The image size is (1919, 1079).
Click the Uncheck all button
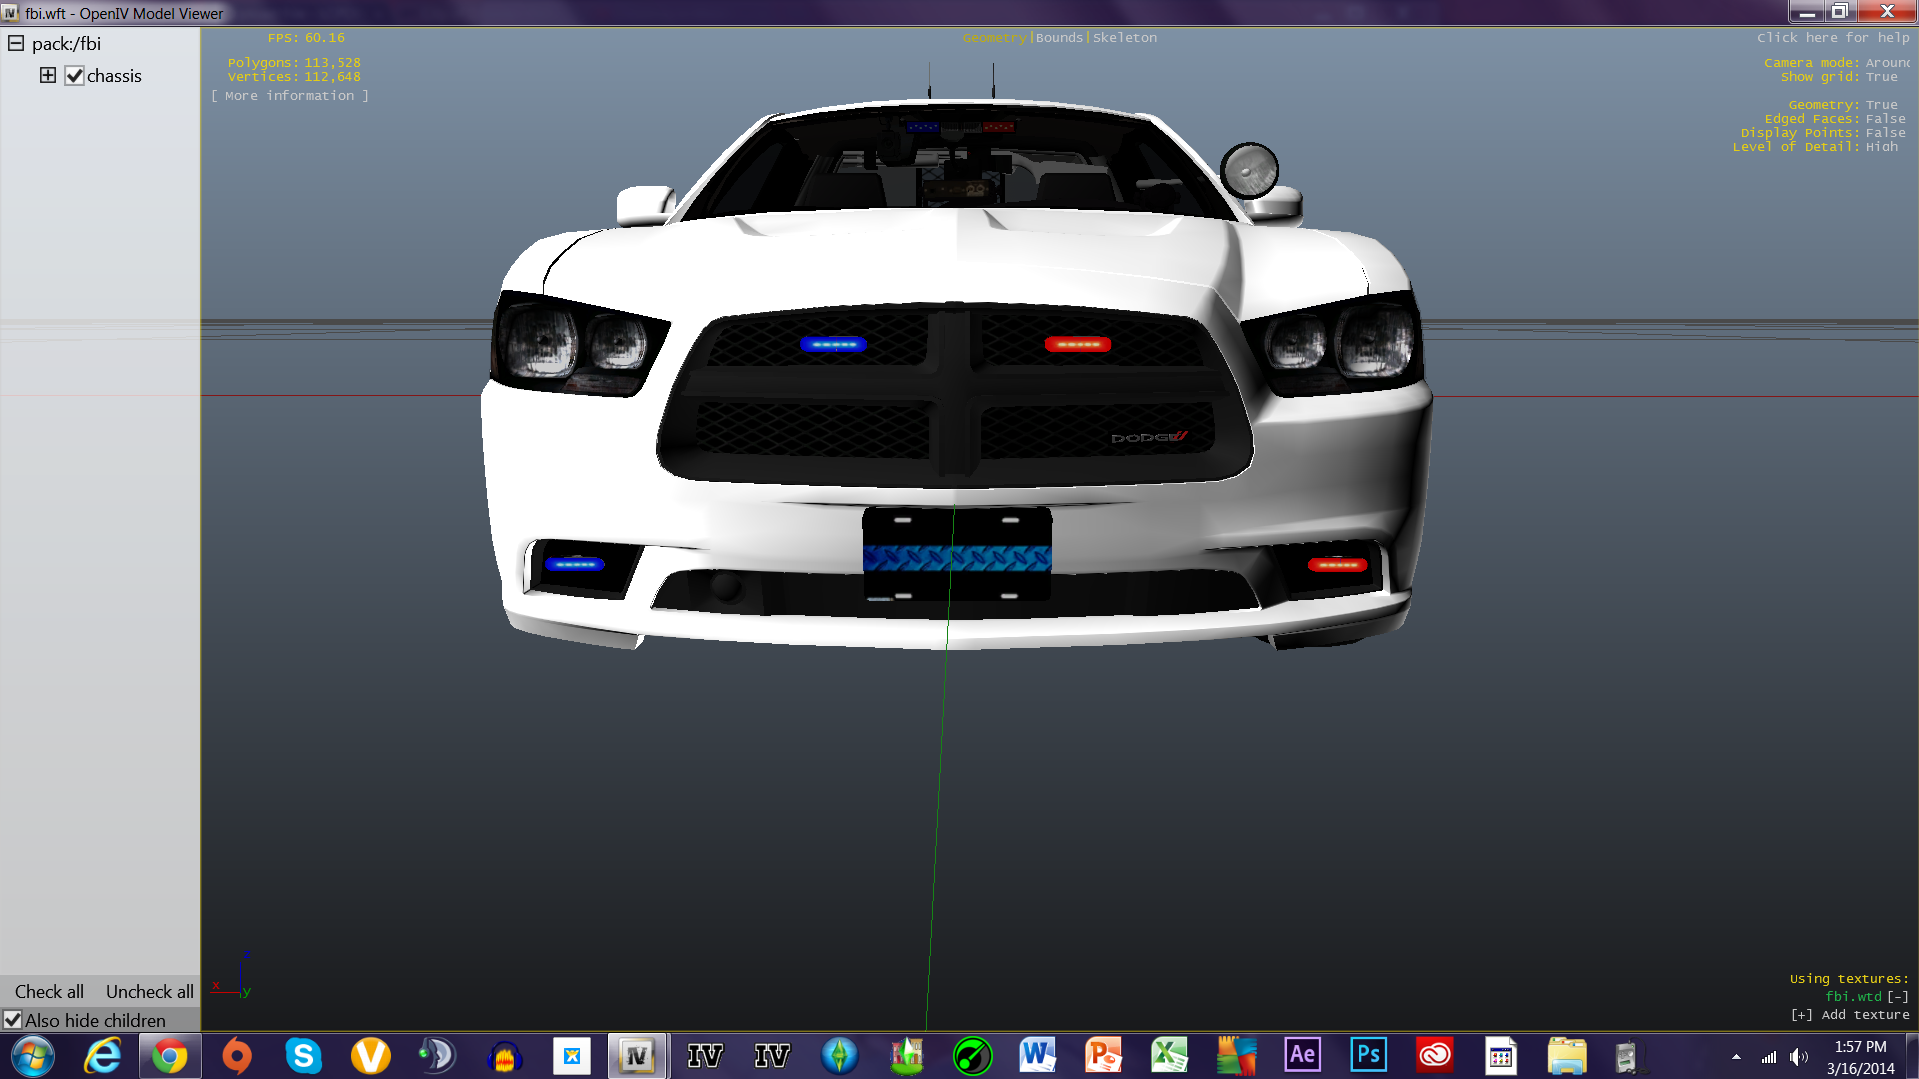point(150,991)
